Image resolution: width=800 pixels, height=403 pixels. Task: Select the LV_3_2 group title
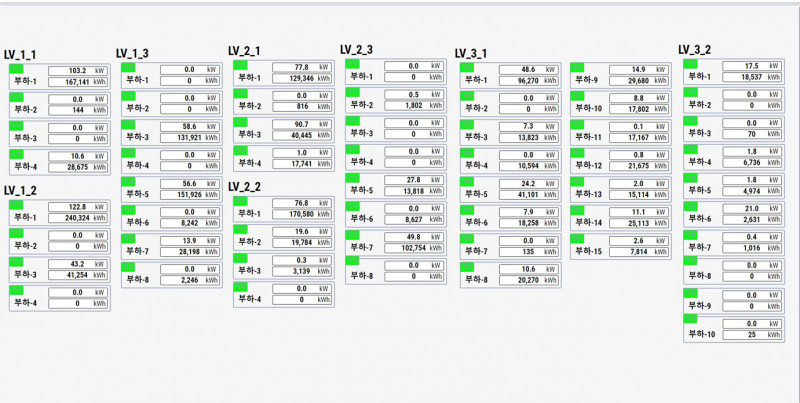(695, 49)
